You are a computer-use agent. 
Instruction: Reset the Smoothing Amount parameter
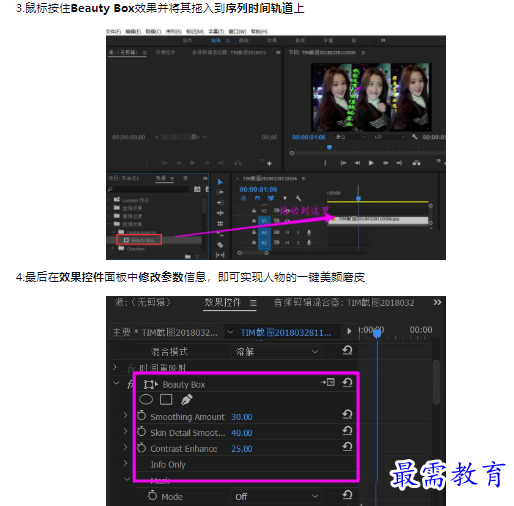click(347, 414)
